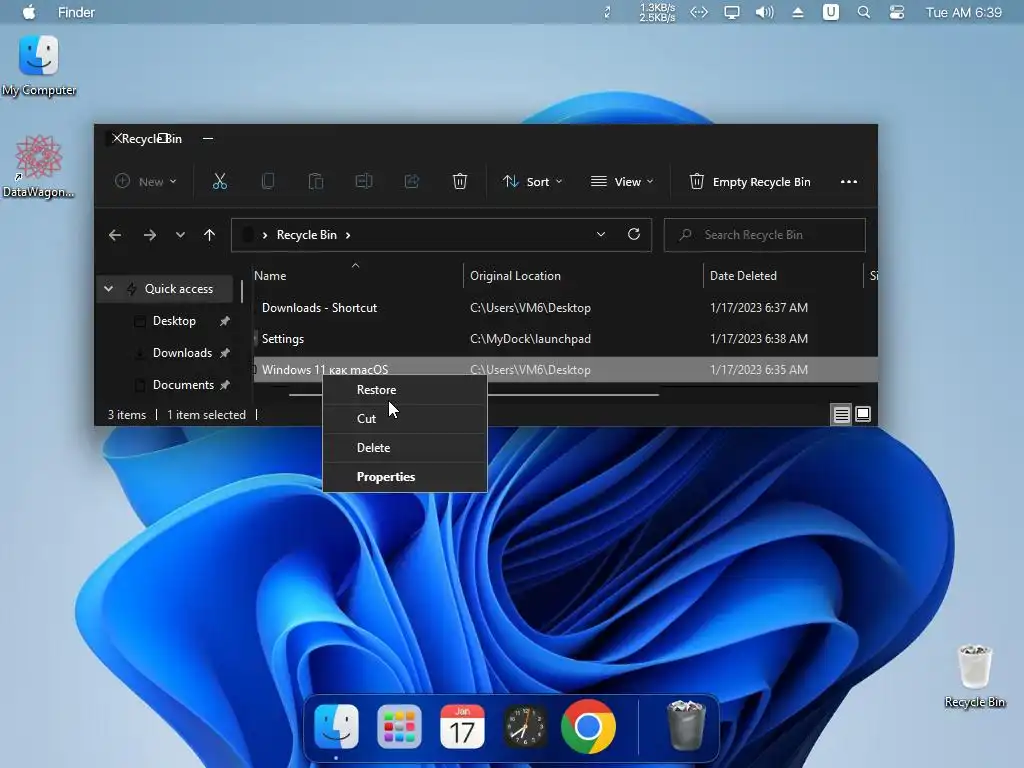Launch Google Chrome from the dock
The height and width of the screenshot is (768, 1024).
pos(588,726)
